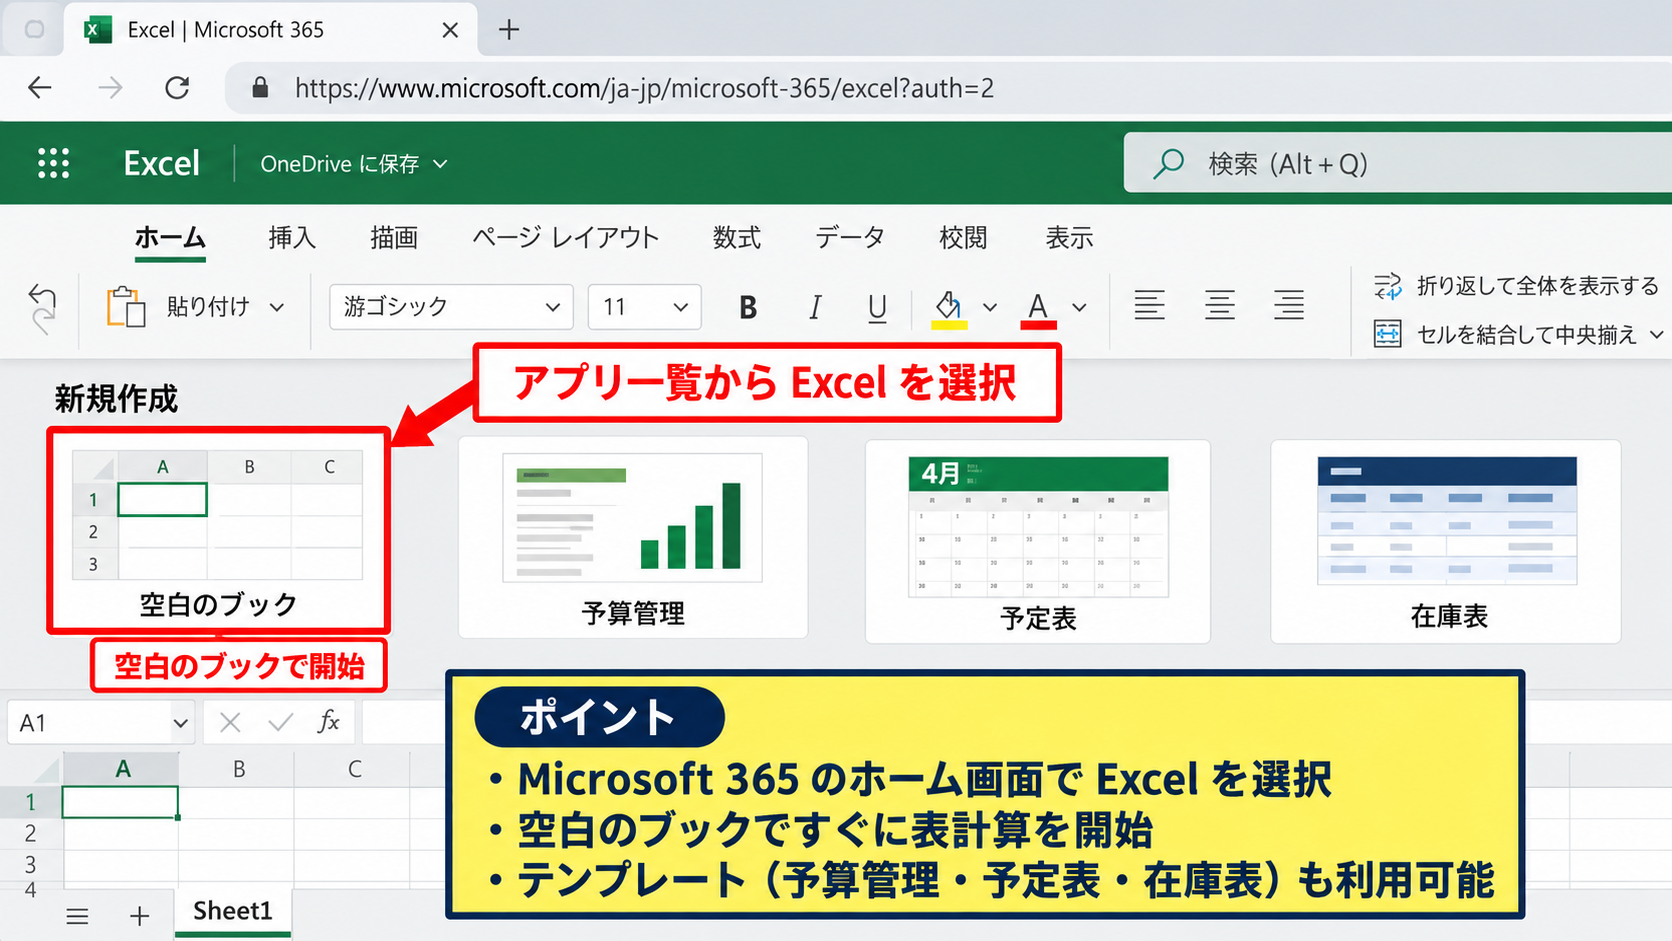Screen dimensions: 1672x941
Task: Choose the 予算管理 template
Action: click(633, 537)
